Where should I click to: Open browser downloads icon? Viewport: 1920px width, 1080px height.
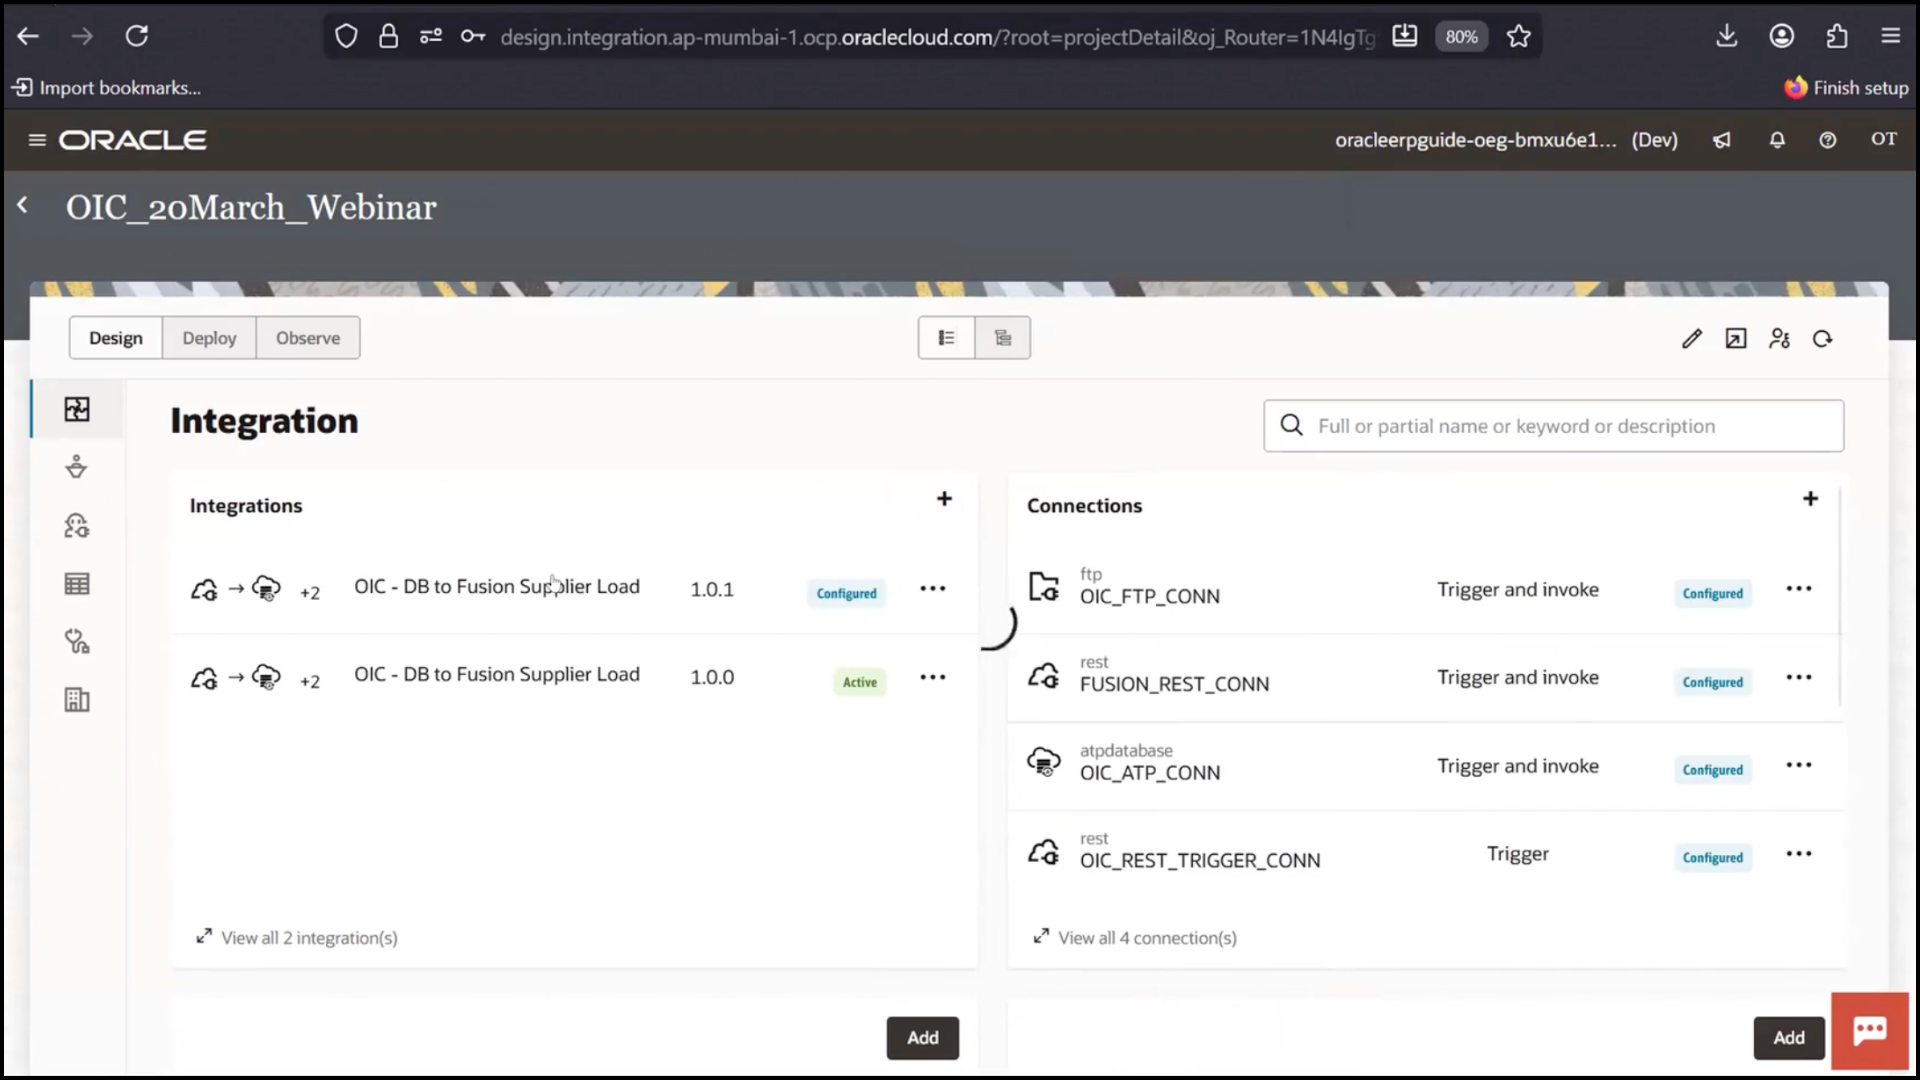tap(1726, 37)
